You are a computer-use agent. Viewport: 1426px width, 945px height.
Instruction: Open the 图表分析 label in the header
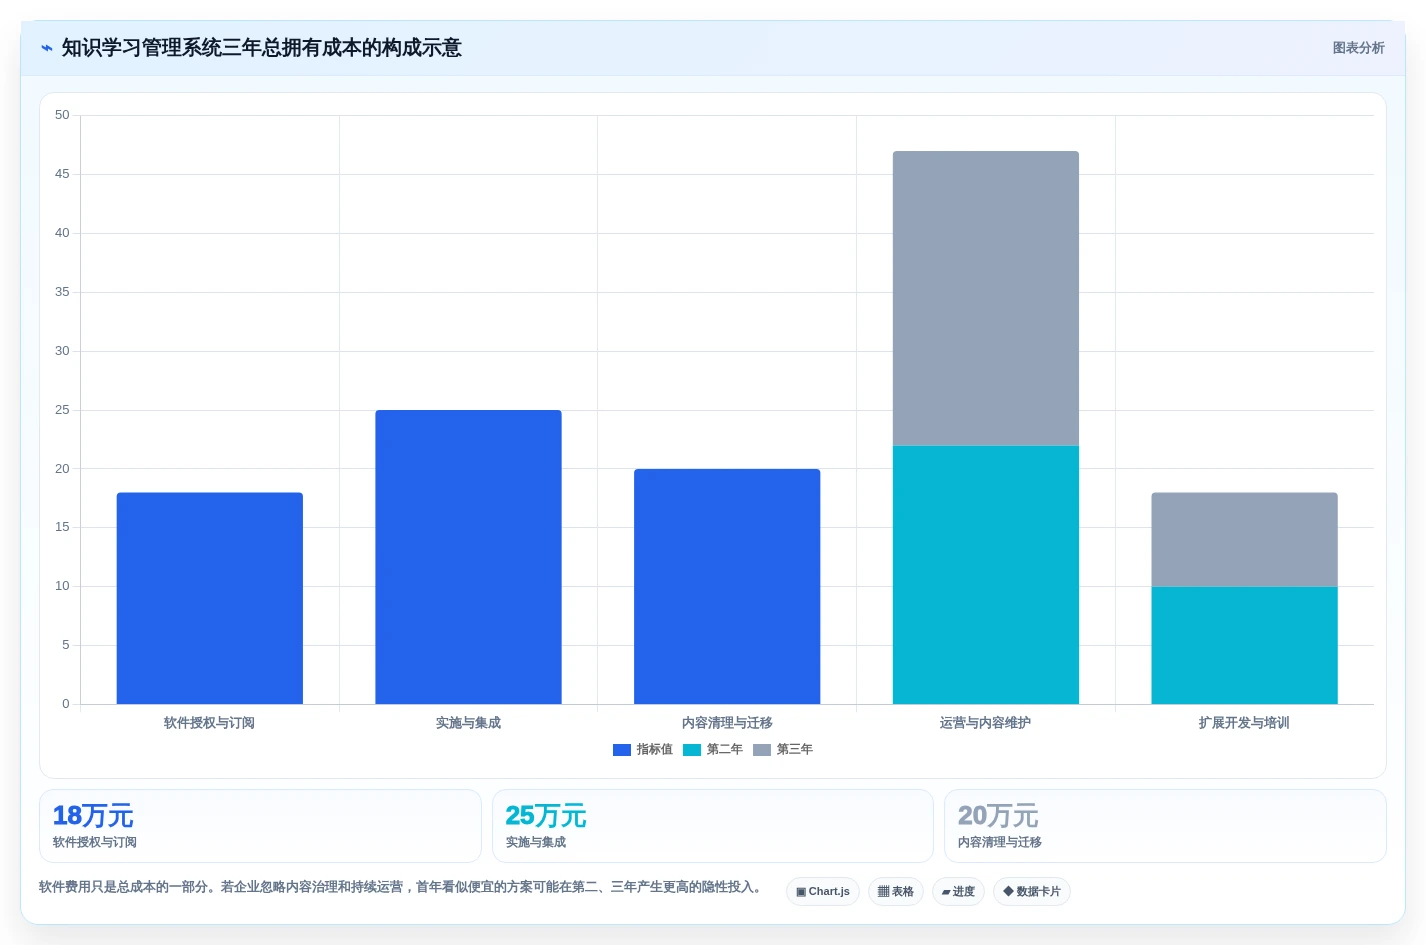point(1358,48)
